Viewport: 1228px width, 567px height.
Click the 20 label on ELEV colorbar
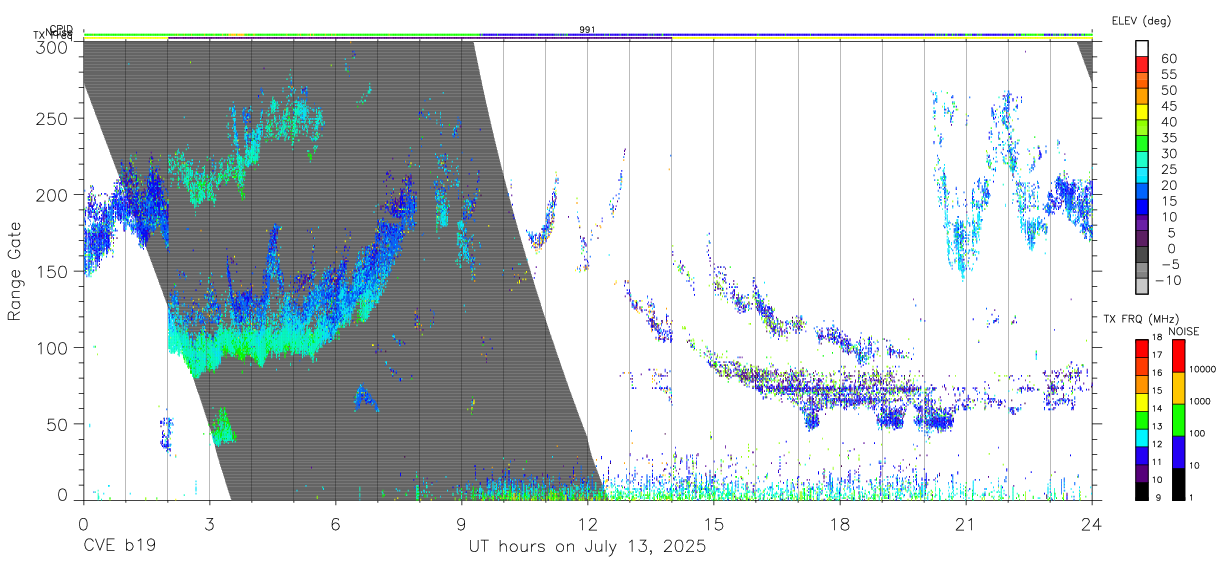tap(1168, 186)
